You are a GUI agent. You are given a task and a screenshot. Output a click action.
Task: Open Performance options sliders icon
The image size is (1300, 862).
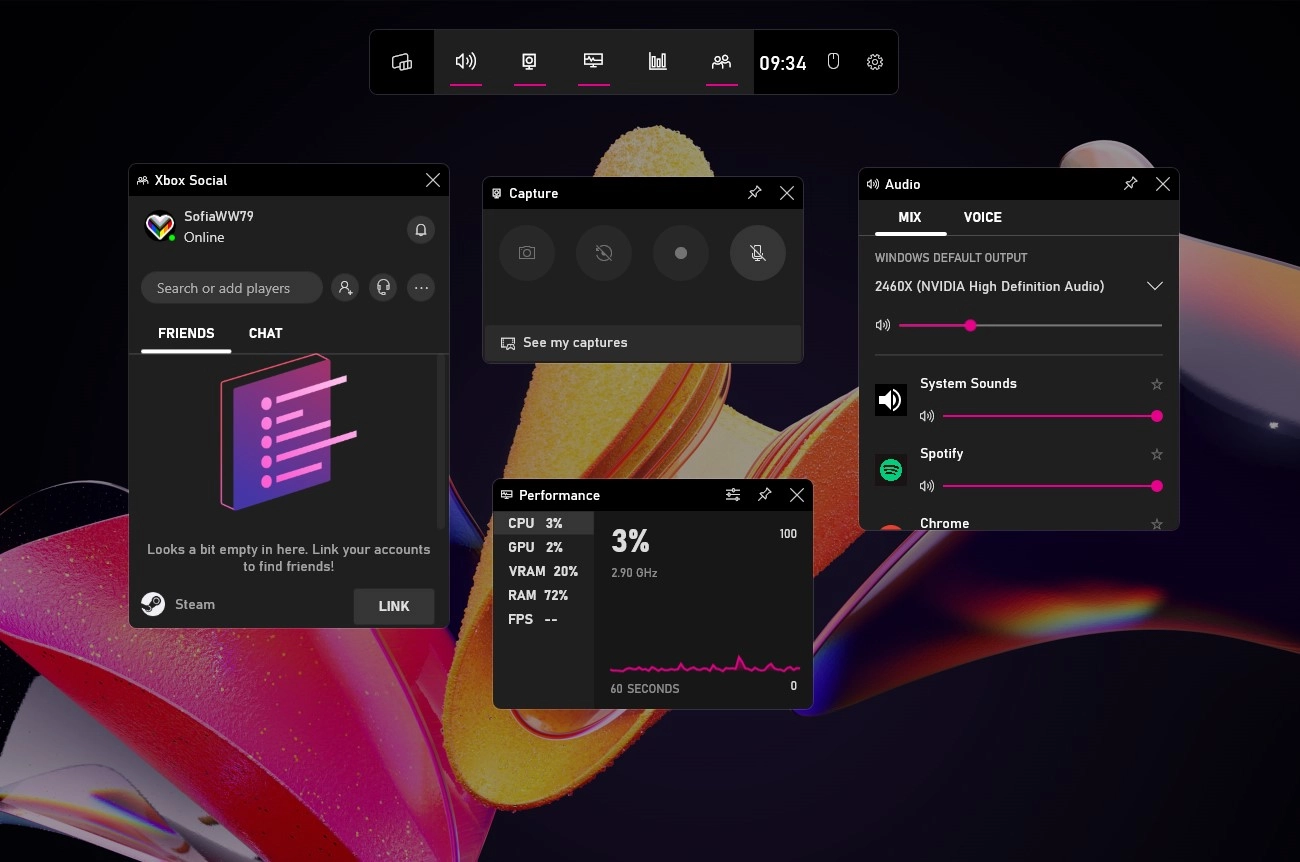click(733, 495)
